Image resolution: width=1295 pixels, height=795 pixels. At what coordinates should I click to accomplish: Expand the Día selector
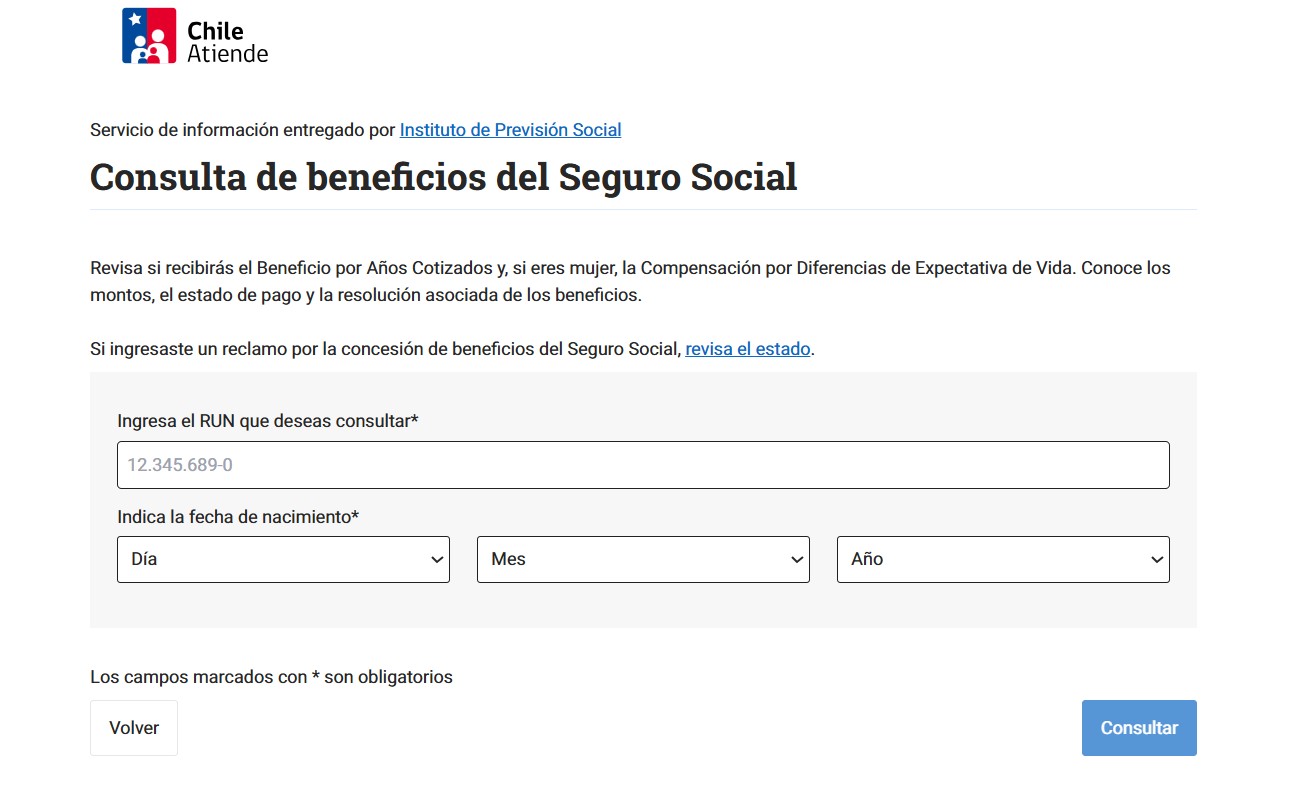pos(283,559)
